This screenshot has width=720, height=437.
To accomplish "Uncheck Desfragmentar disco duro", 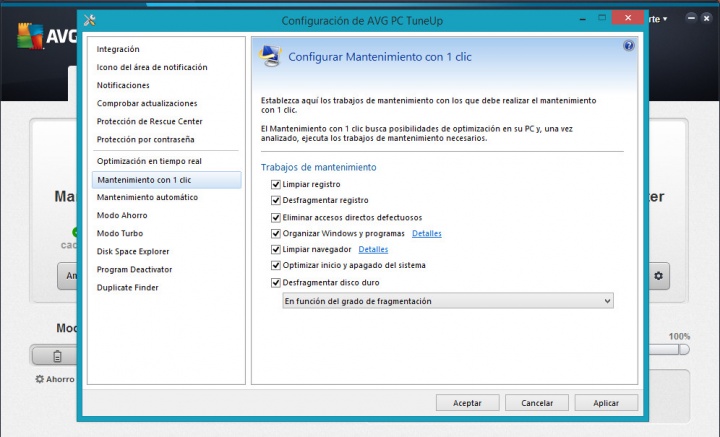I will point(276,283).
